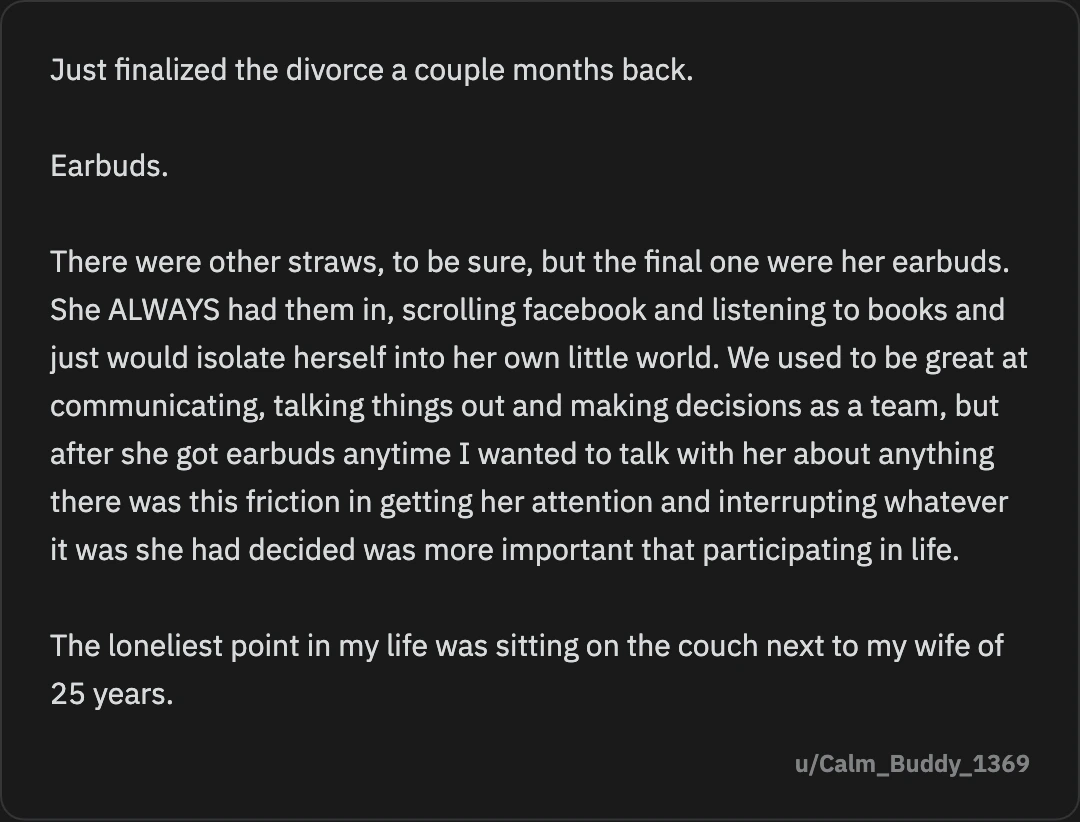Click the standalone word "Earbuds."
The height and width of the screenshot is (822, 1080).
[110, 166]
